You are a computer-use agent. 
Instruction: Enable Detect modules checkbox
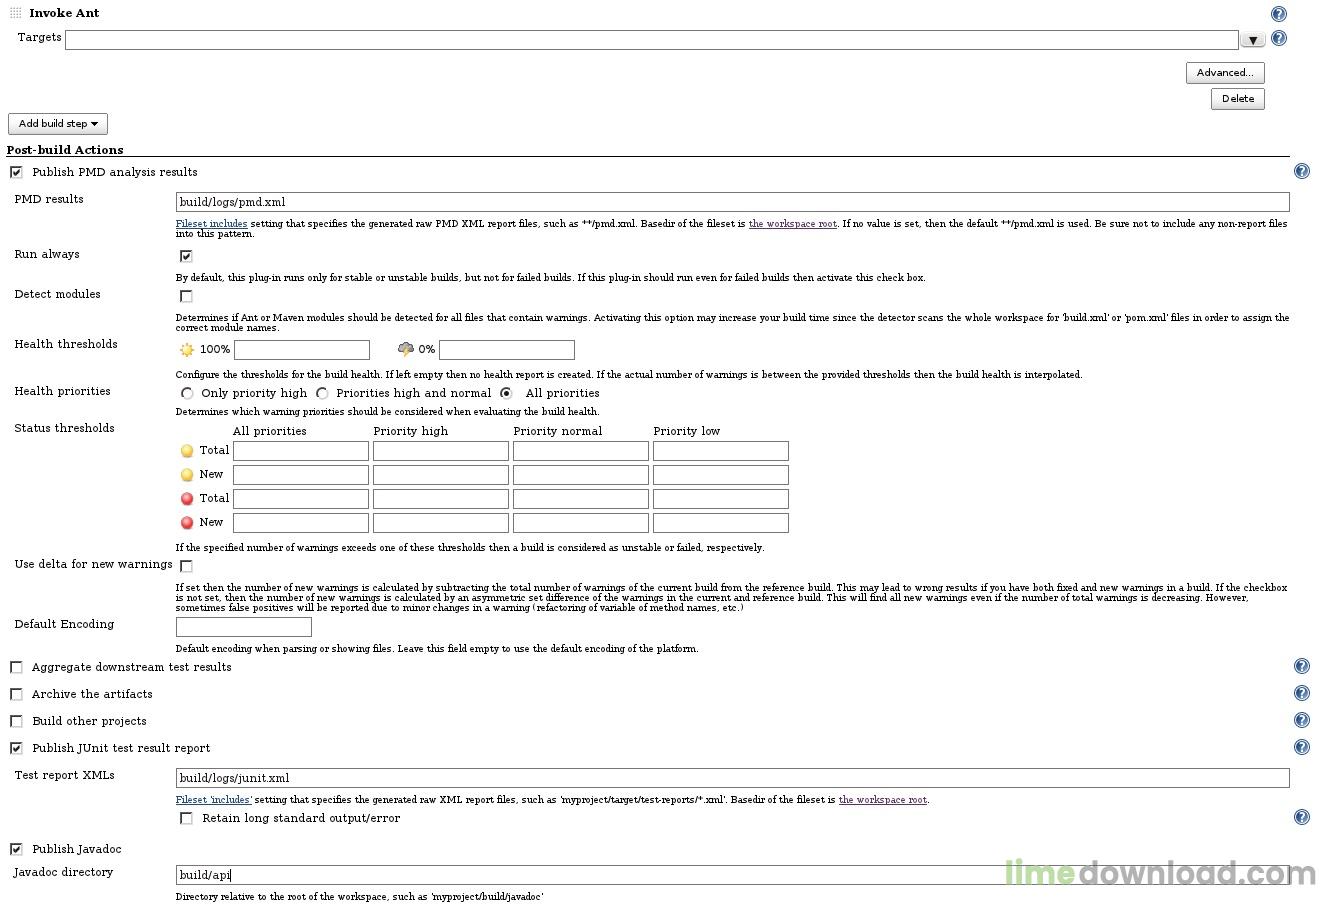186,296
